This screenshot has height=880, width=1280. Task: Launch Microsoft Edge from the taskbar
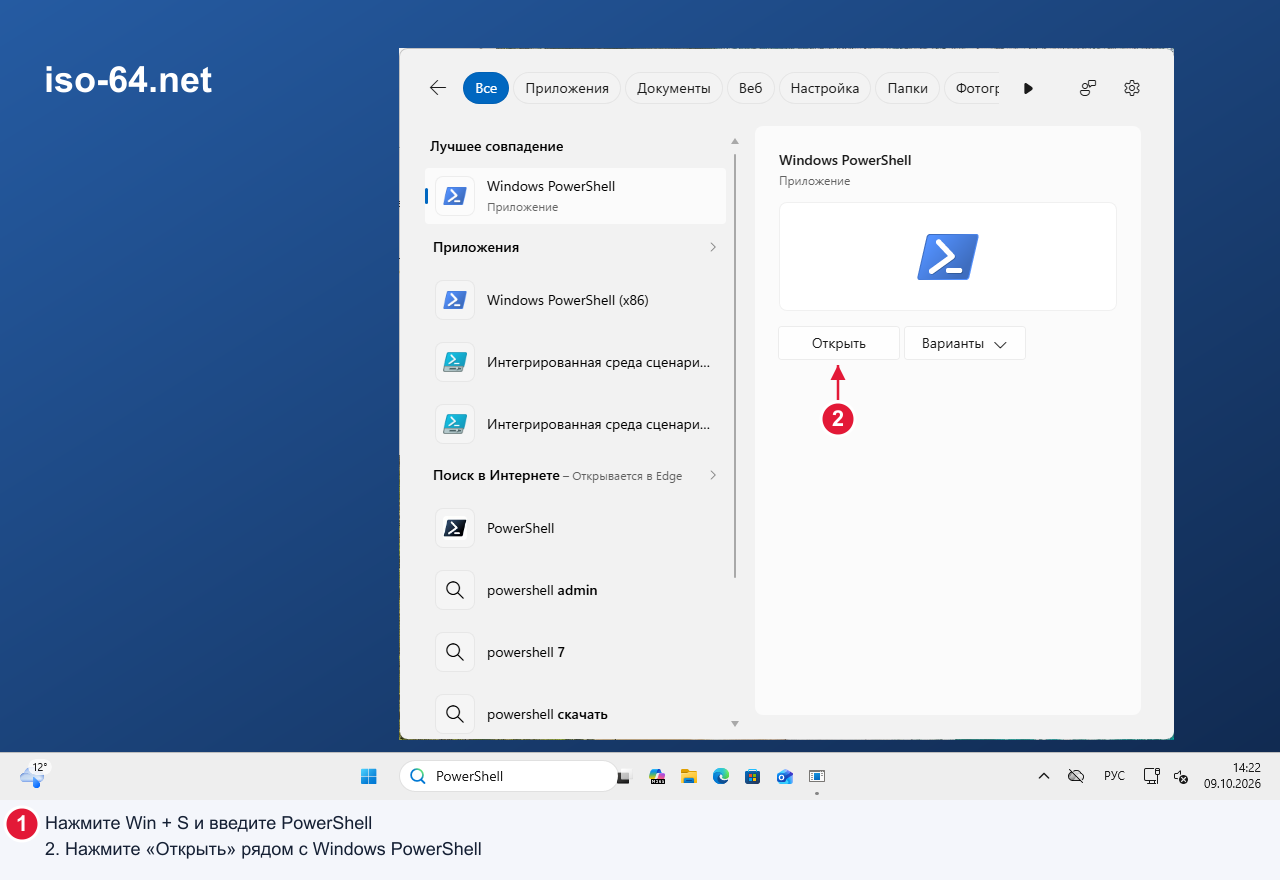click(x=720, y=776)
